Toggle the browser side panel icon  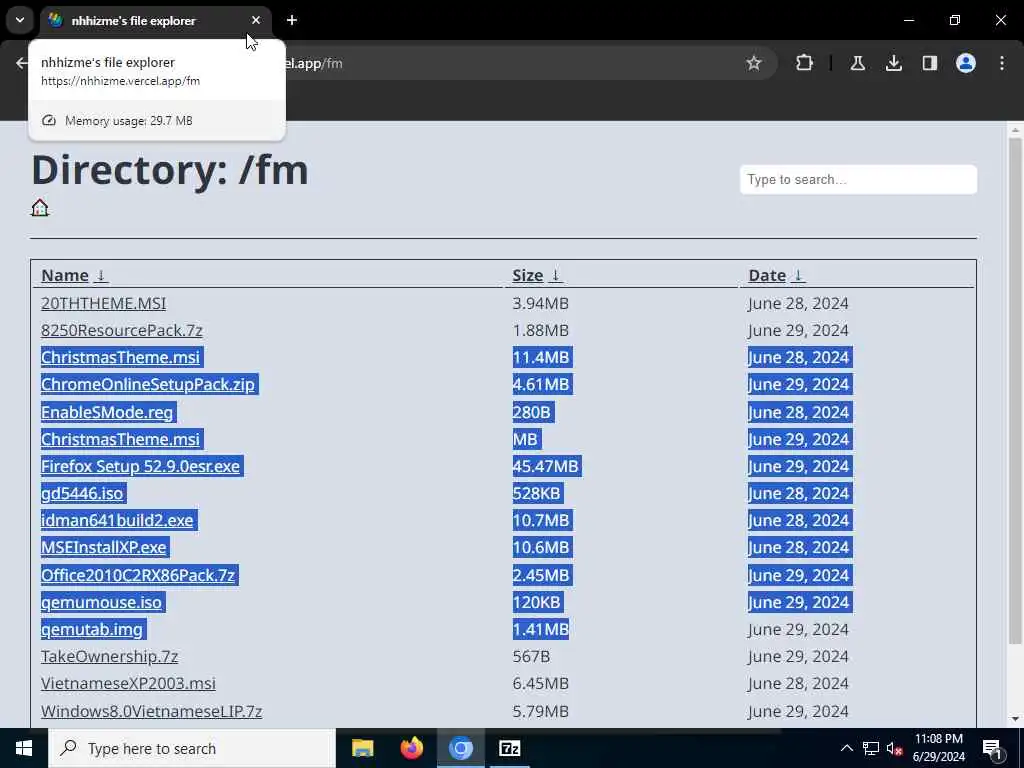[x=929, y=63]
